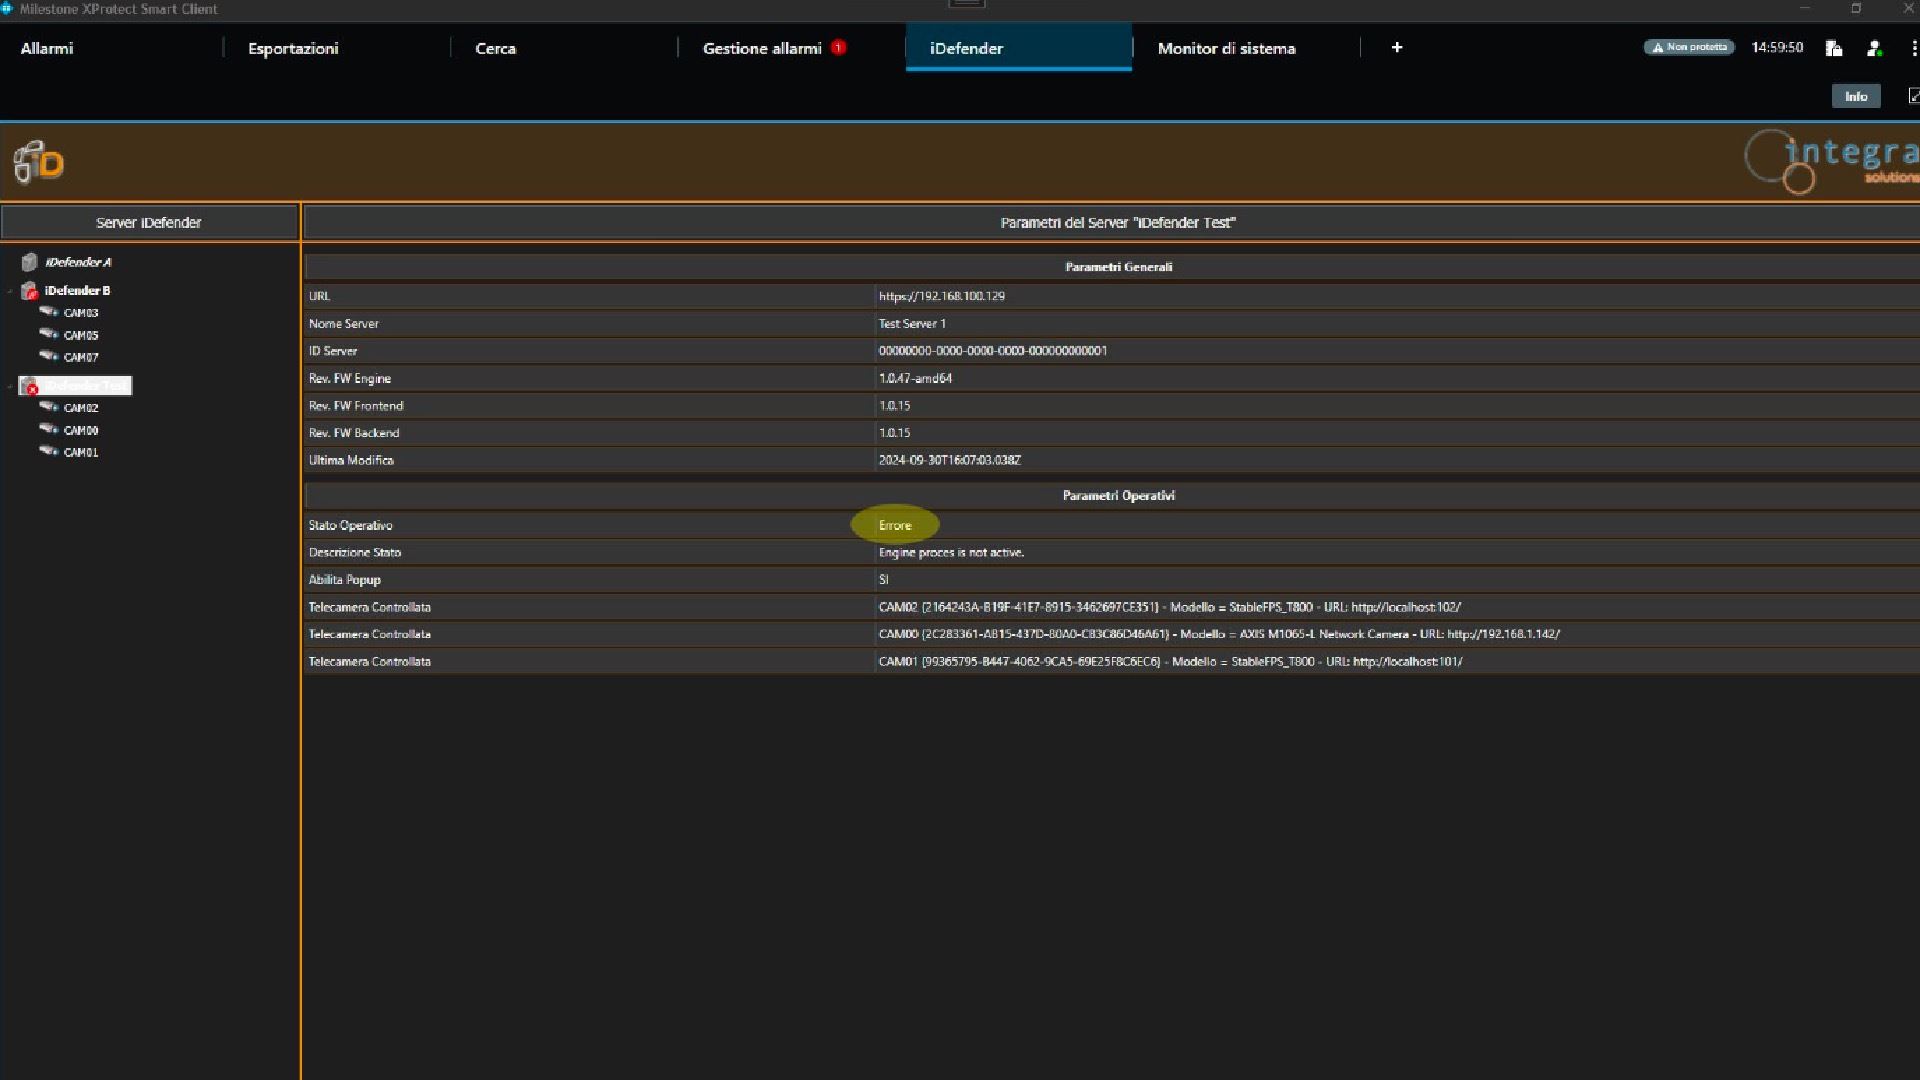
Task: Switch to the Esportazioni tab
Action: pos(293,48)
